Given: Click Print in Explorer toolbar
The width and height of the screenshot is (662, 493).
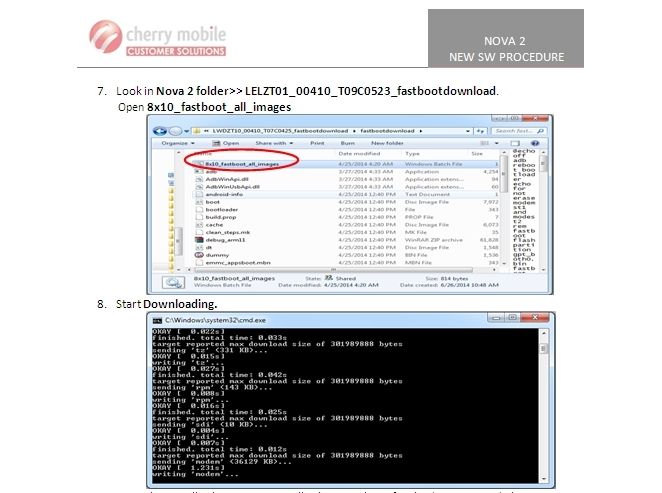Looking at the screenshot, I should [x=317, y=143].
